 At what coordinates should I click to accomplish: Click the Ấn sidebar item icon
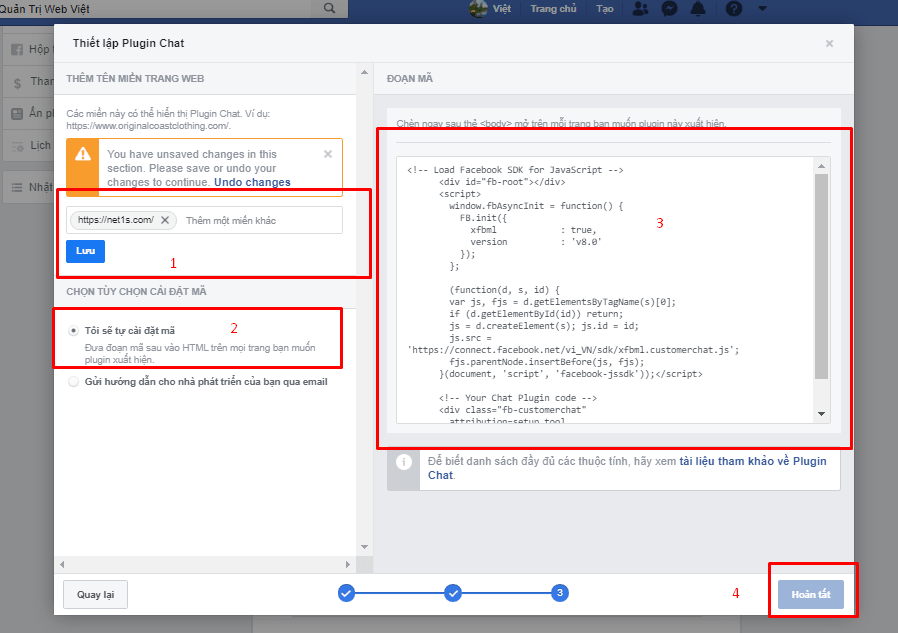click(x=17, y=113)
